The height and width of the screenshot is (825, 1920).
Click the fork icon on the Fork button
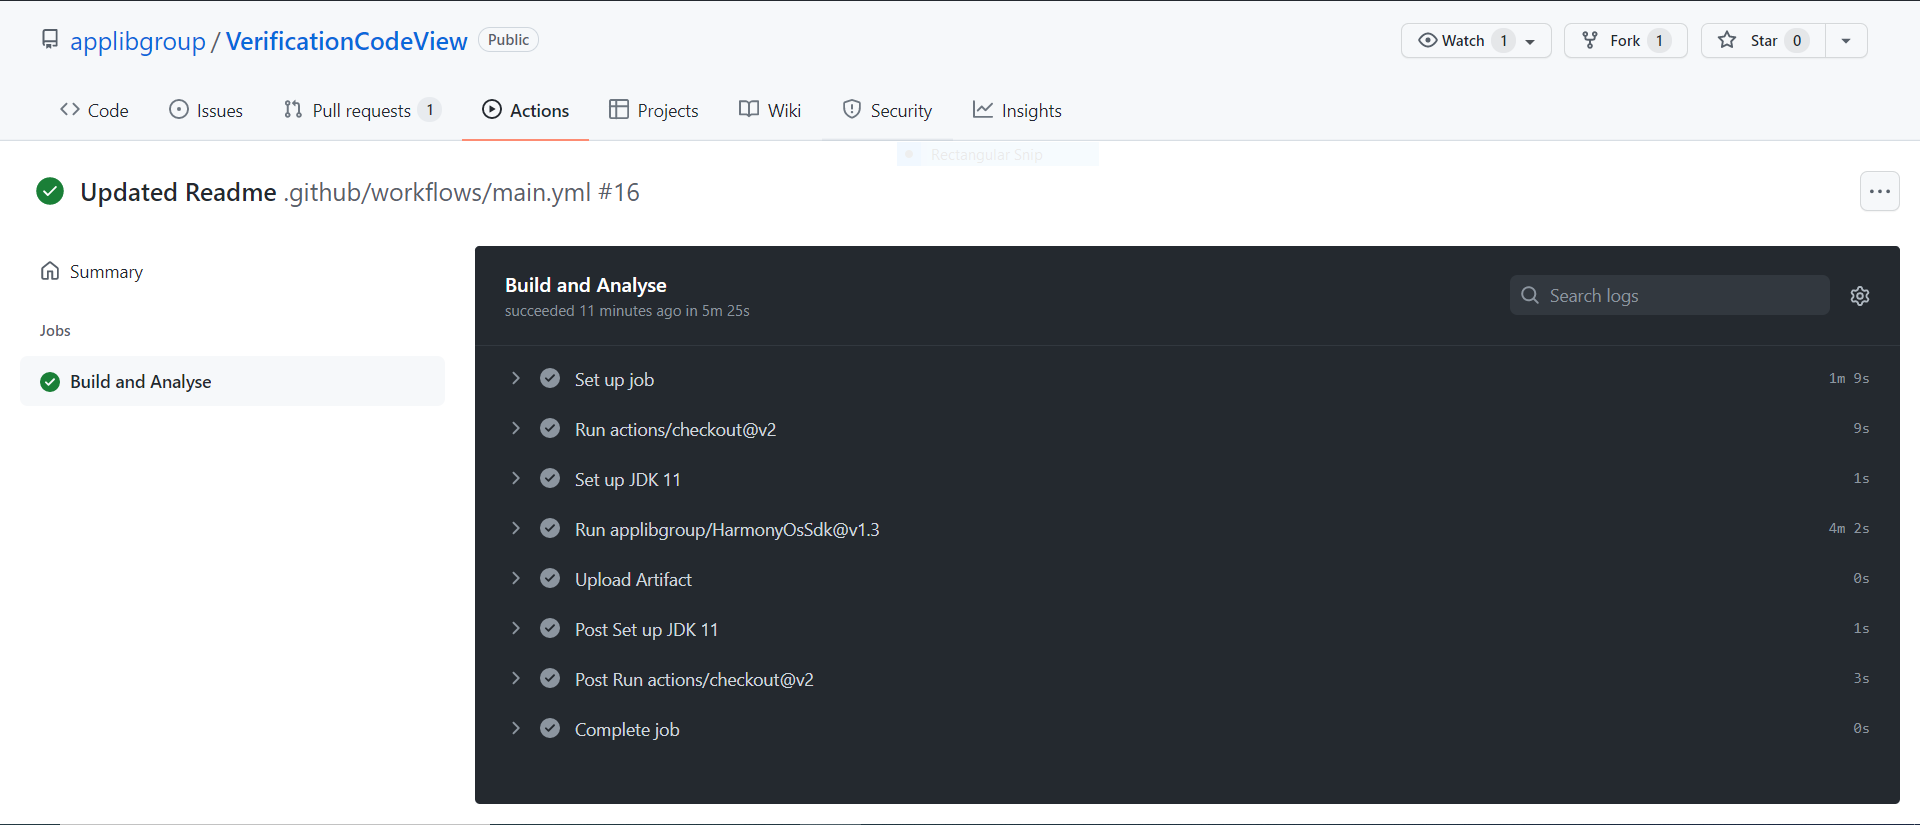(x=1590, y=40)
